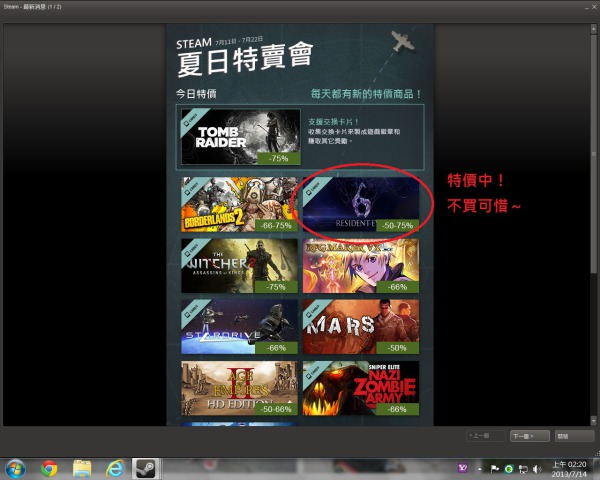Click the taskbar clock showing 02:20
The height and width of the screenshot is (480, 600).
point(569,469)
